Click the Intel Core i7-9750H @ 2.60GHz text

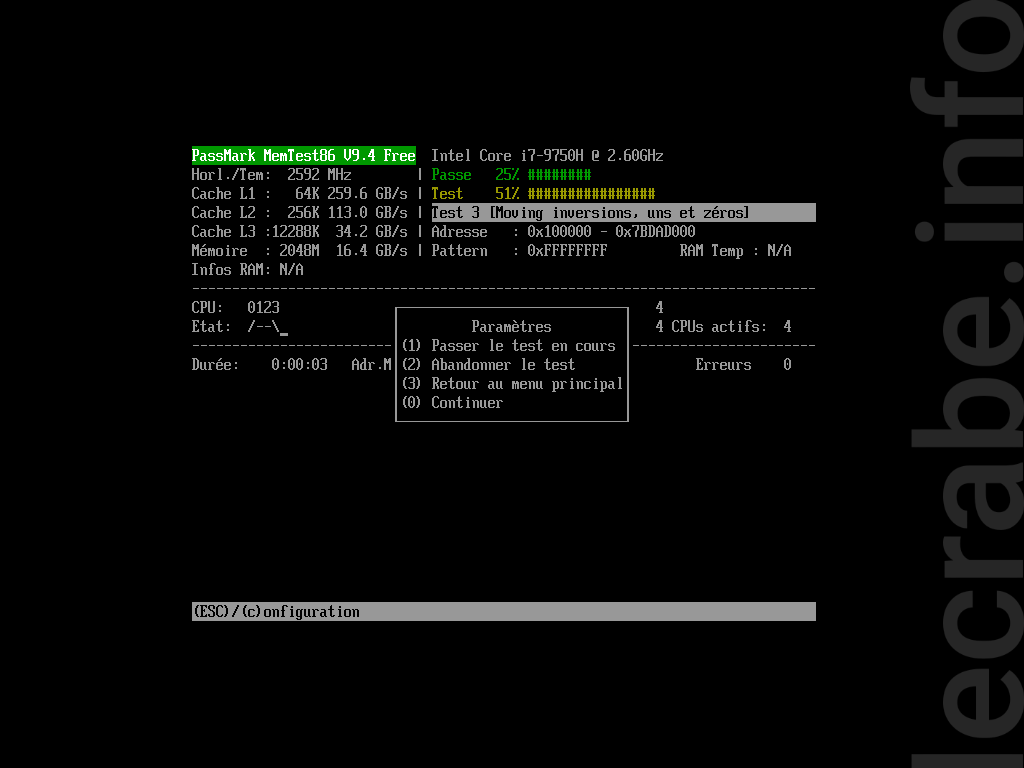(547, 155)
